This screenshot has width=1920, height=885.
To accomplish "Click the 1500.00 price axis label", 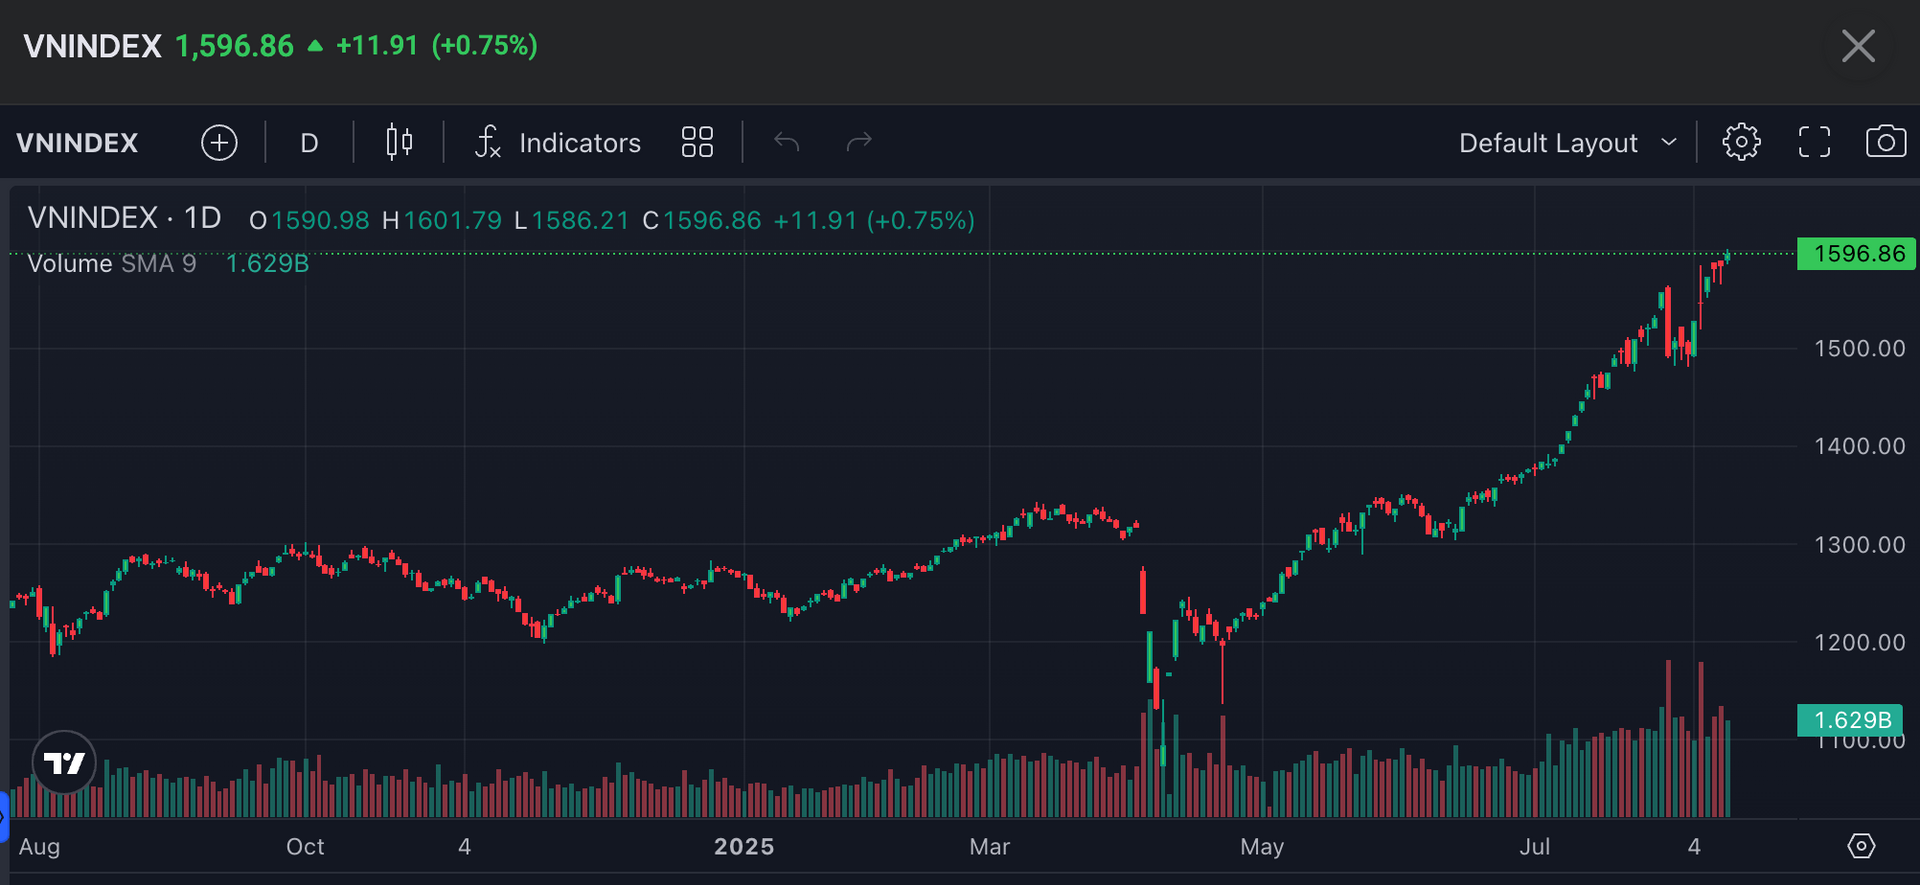I will [1860, 349].
